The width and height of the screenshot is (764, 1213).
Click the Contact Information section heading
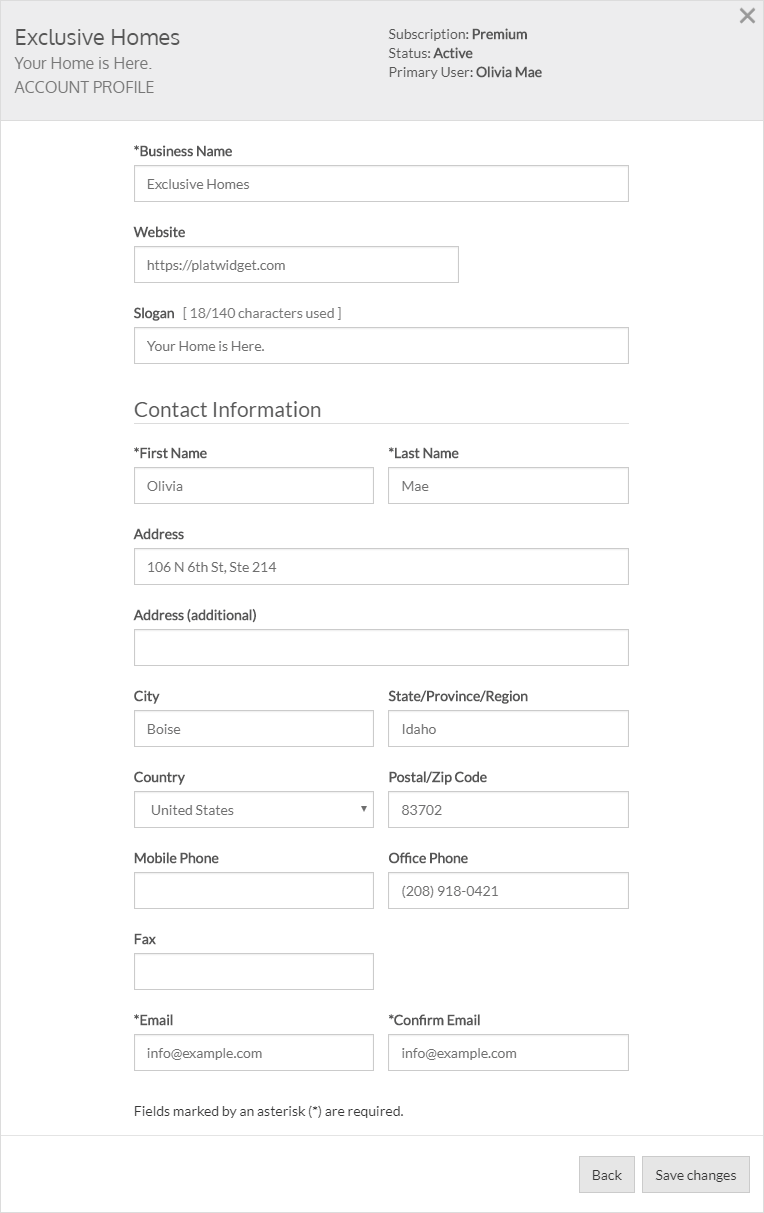(228, 410)
